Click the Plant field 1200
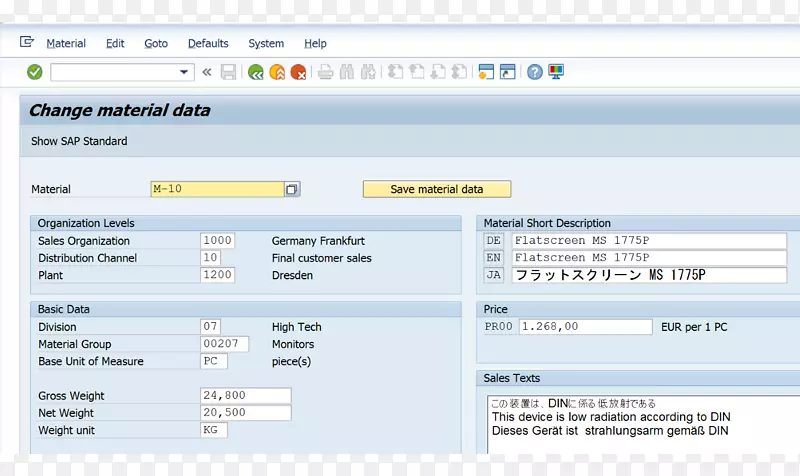 [217, 275]
